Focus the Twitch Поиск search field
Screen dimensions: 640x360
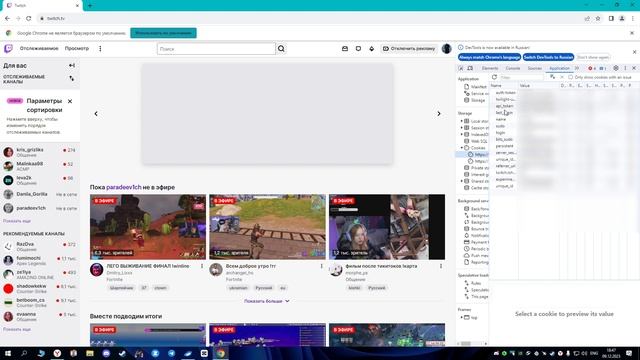[216, 49]
